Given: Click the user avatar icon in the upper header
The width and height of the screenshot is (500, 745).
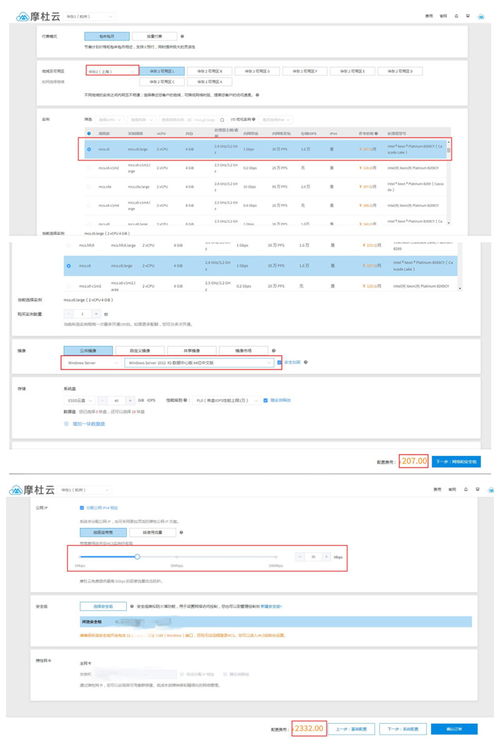Looking at the screenshot, I should coord(481,16).
